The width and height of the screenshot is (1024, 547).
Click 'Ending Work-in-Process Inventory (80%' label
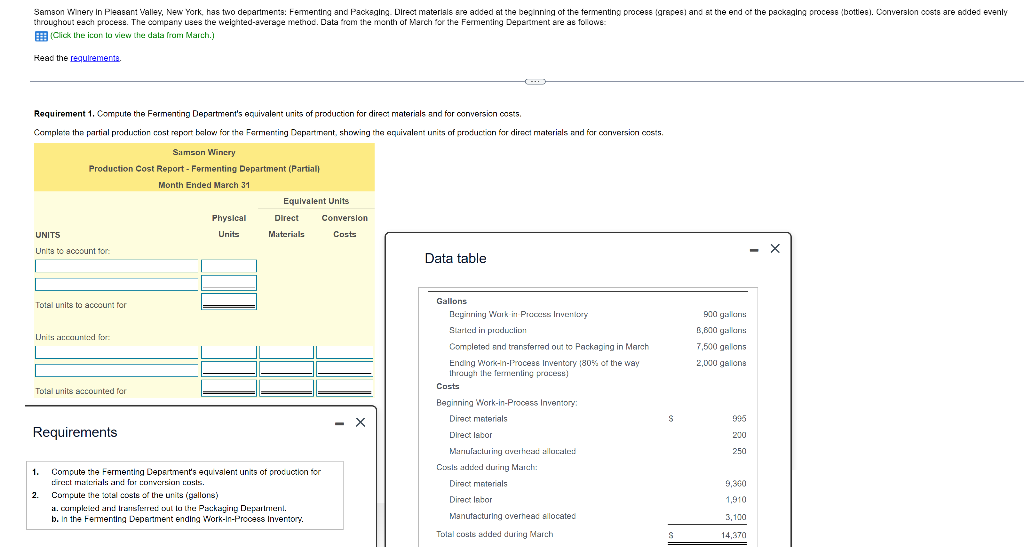click(x=544, y=368)
